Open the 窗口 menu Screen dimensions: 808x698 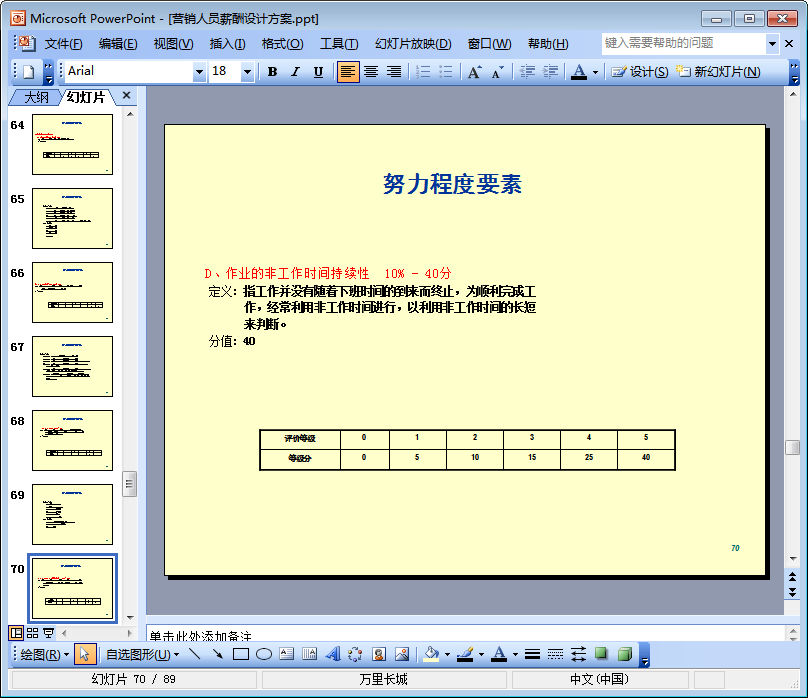(490, 44)
